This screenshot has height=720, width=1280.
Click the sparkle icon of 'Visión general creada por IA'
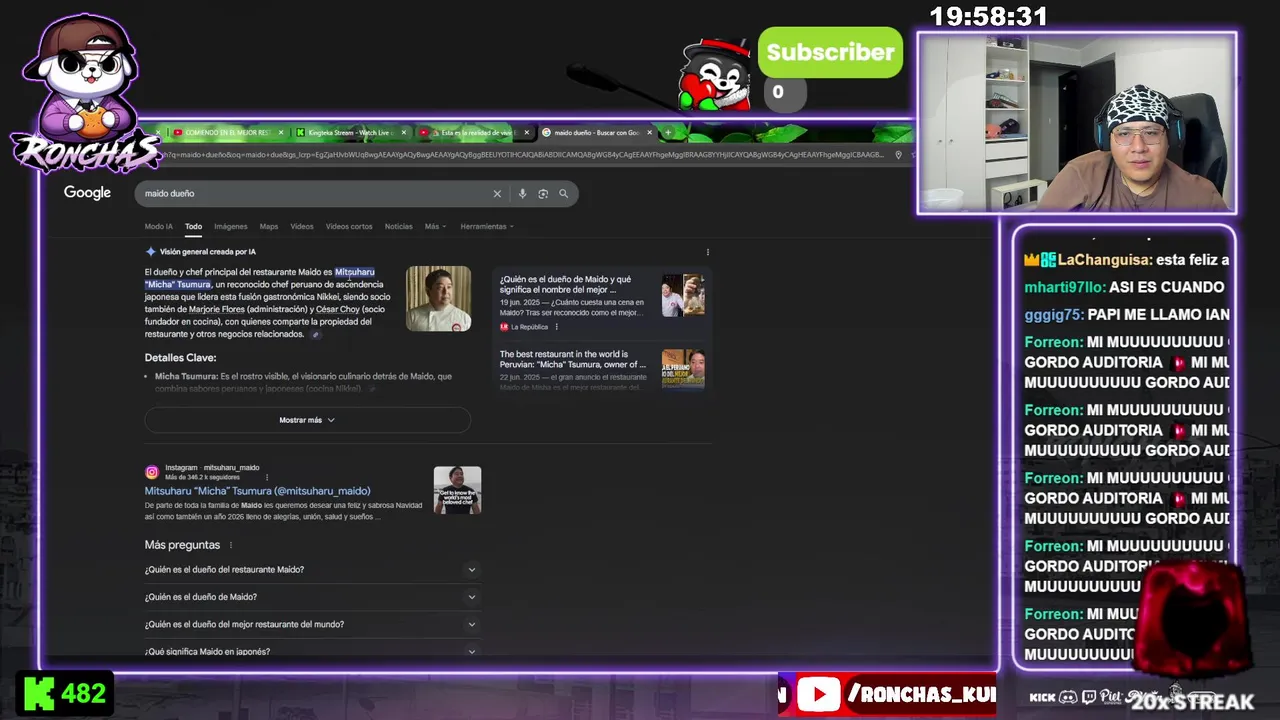pyautogui.click(x=151, y=252)
